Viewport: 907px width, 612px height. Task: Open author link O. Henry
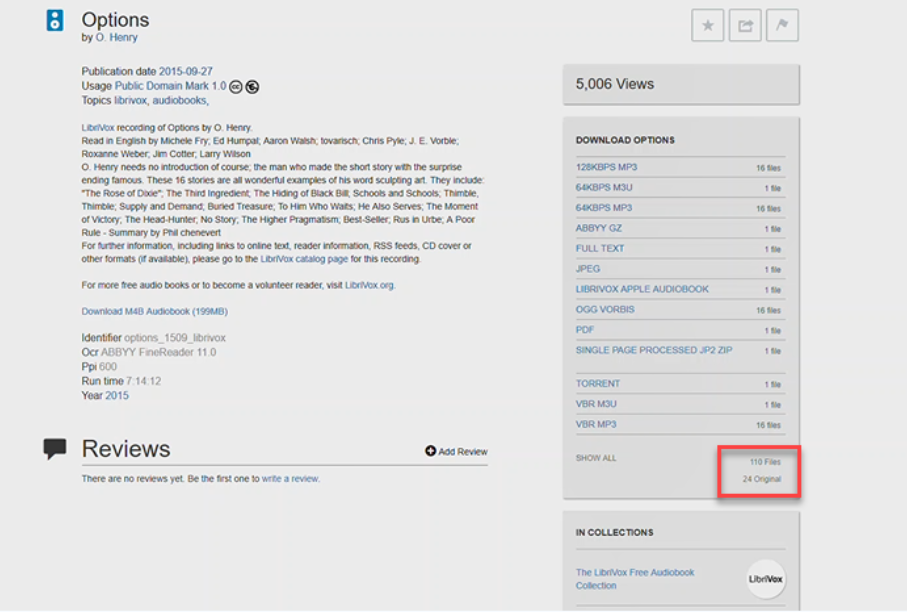point(116,37)
